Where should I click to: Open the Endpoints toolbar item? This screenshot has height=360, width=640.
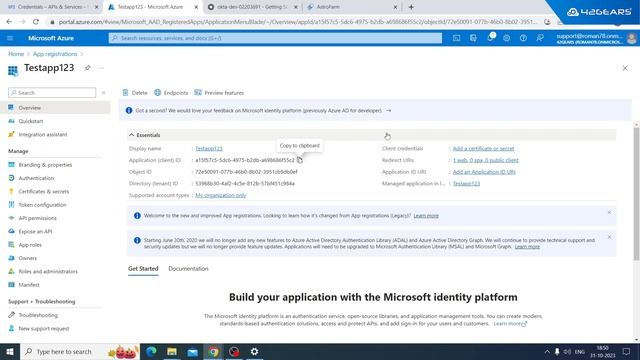(x=171, y=93)
